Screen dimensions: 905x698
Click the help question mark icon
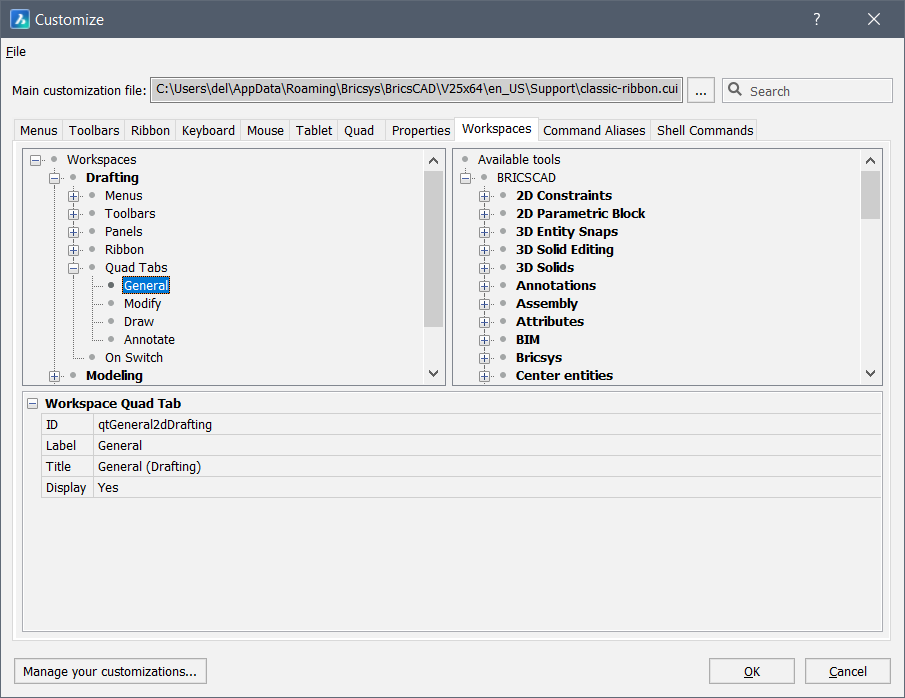(x=817, y=19)
